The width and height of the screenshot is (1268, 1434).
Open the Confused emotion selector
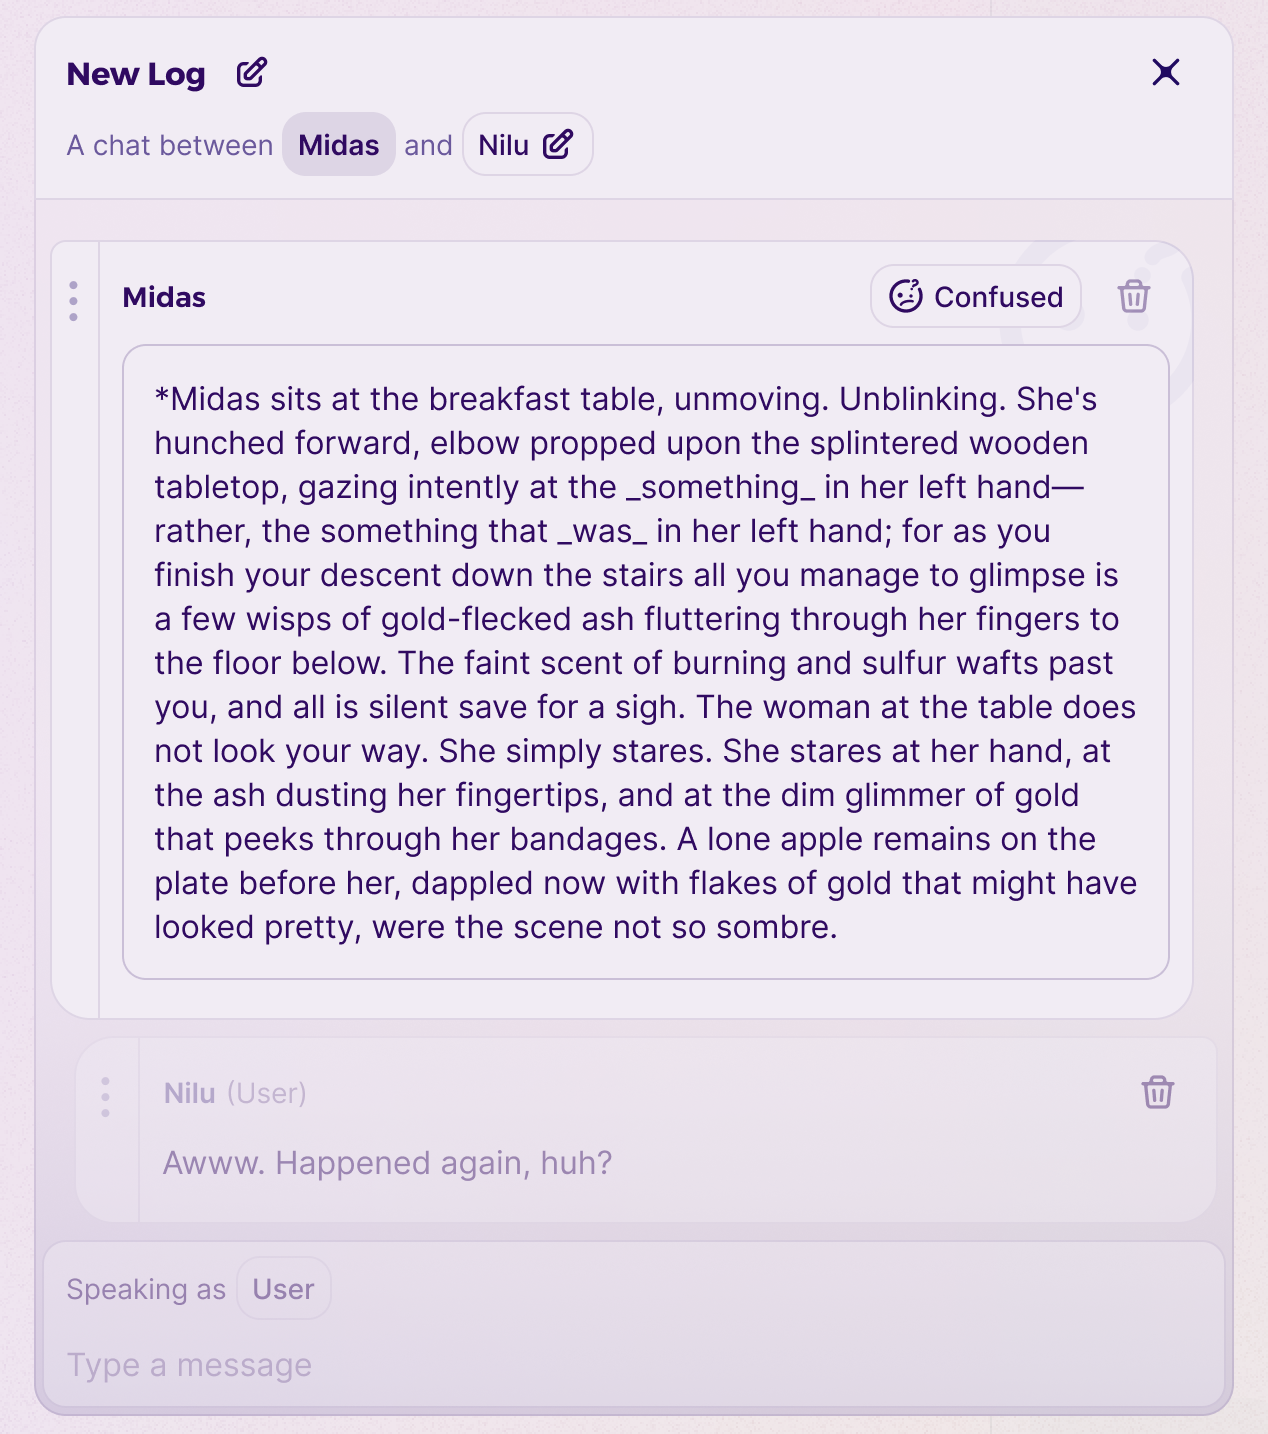(x=976, y=297)
